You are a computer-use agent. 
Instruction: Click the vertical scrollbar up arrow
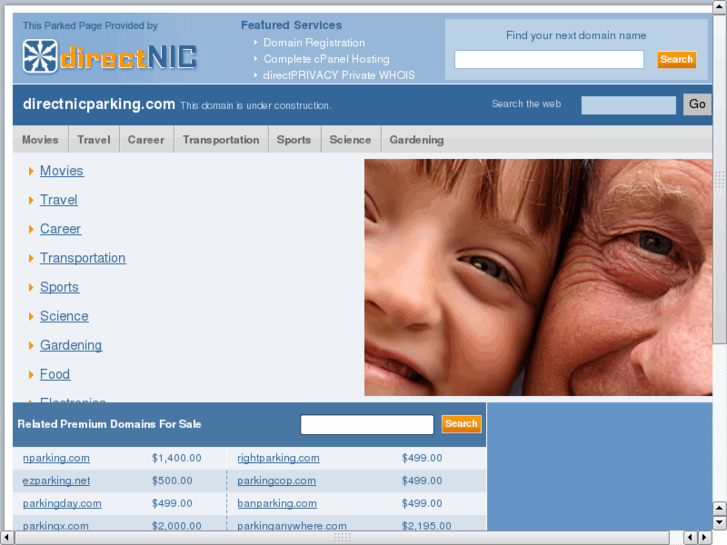pos(719,6)
